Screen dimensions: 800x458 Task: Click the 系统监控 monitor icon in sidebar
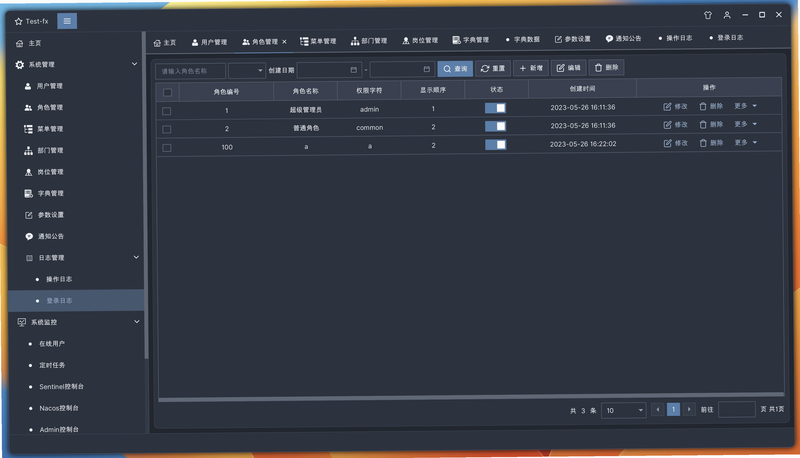click(x=21, y=322)
